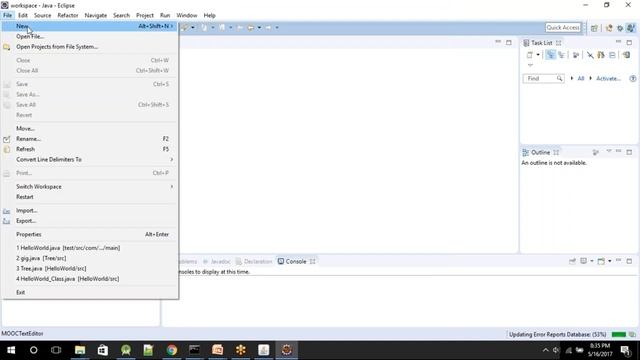Screen dimensions: 640x360
Task: Open the back navigation history dropdown
Action: coord(259,28)
